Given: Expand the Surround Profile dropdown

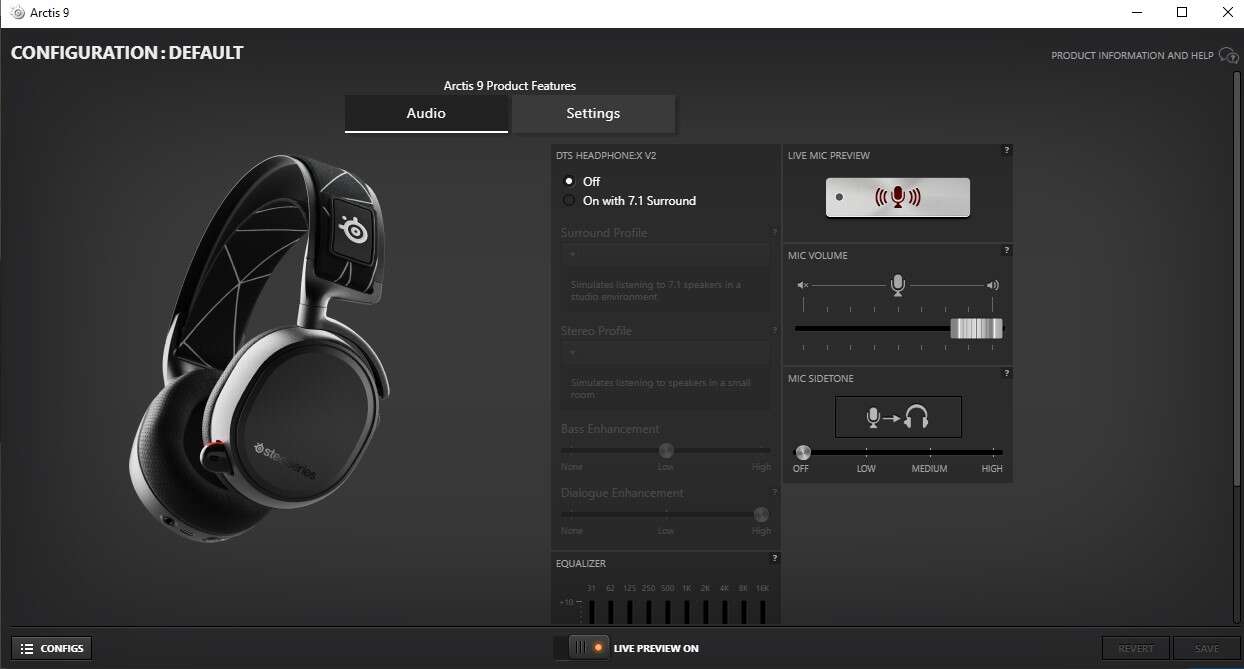Looking at the screenshot, I should tap(665, 255).
